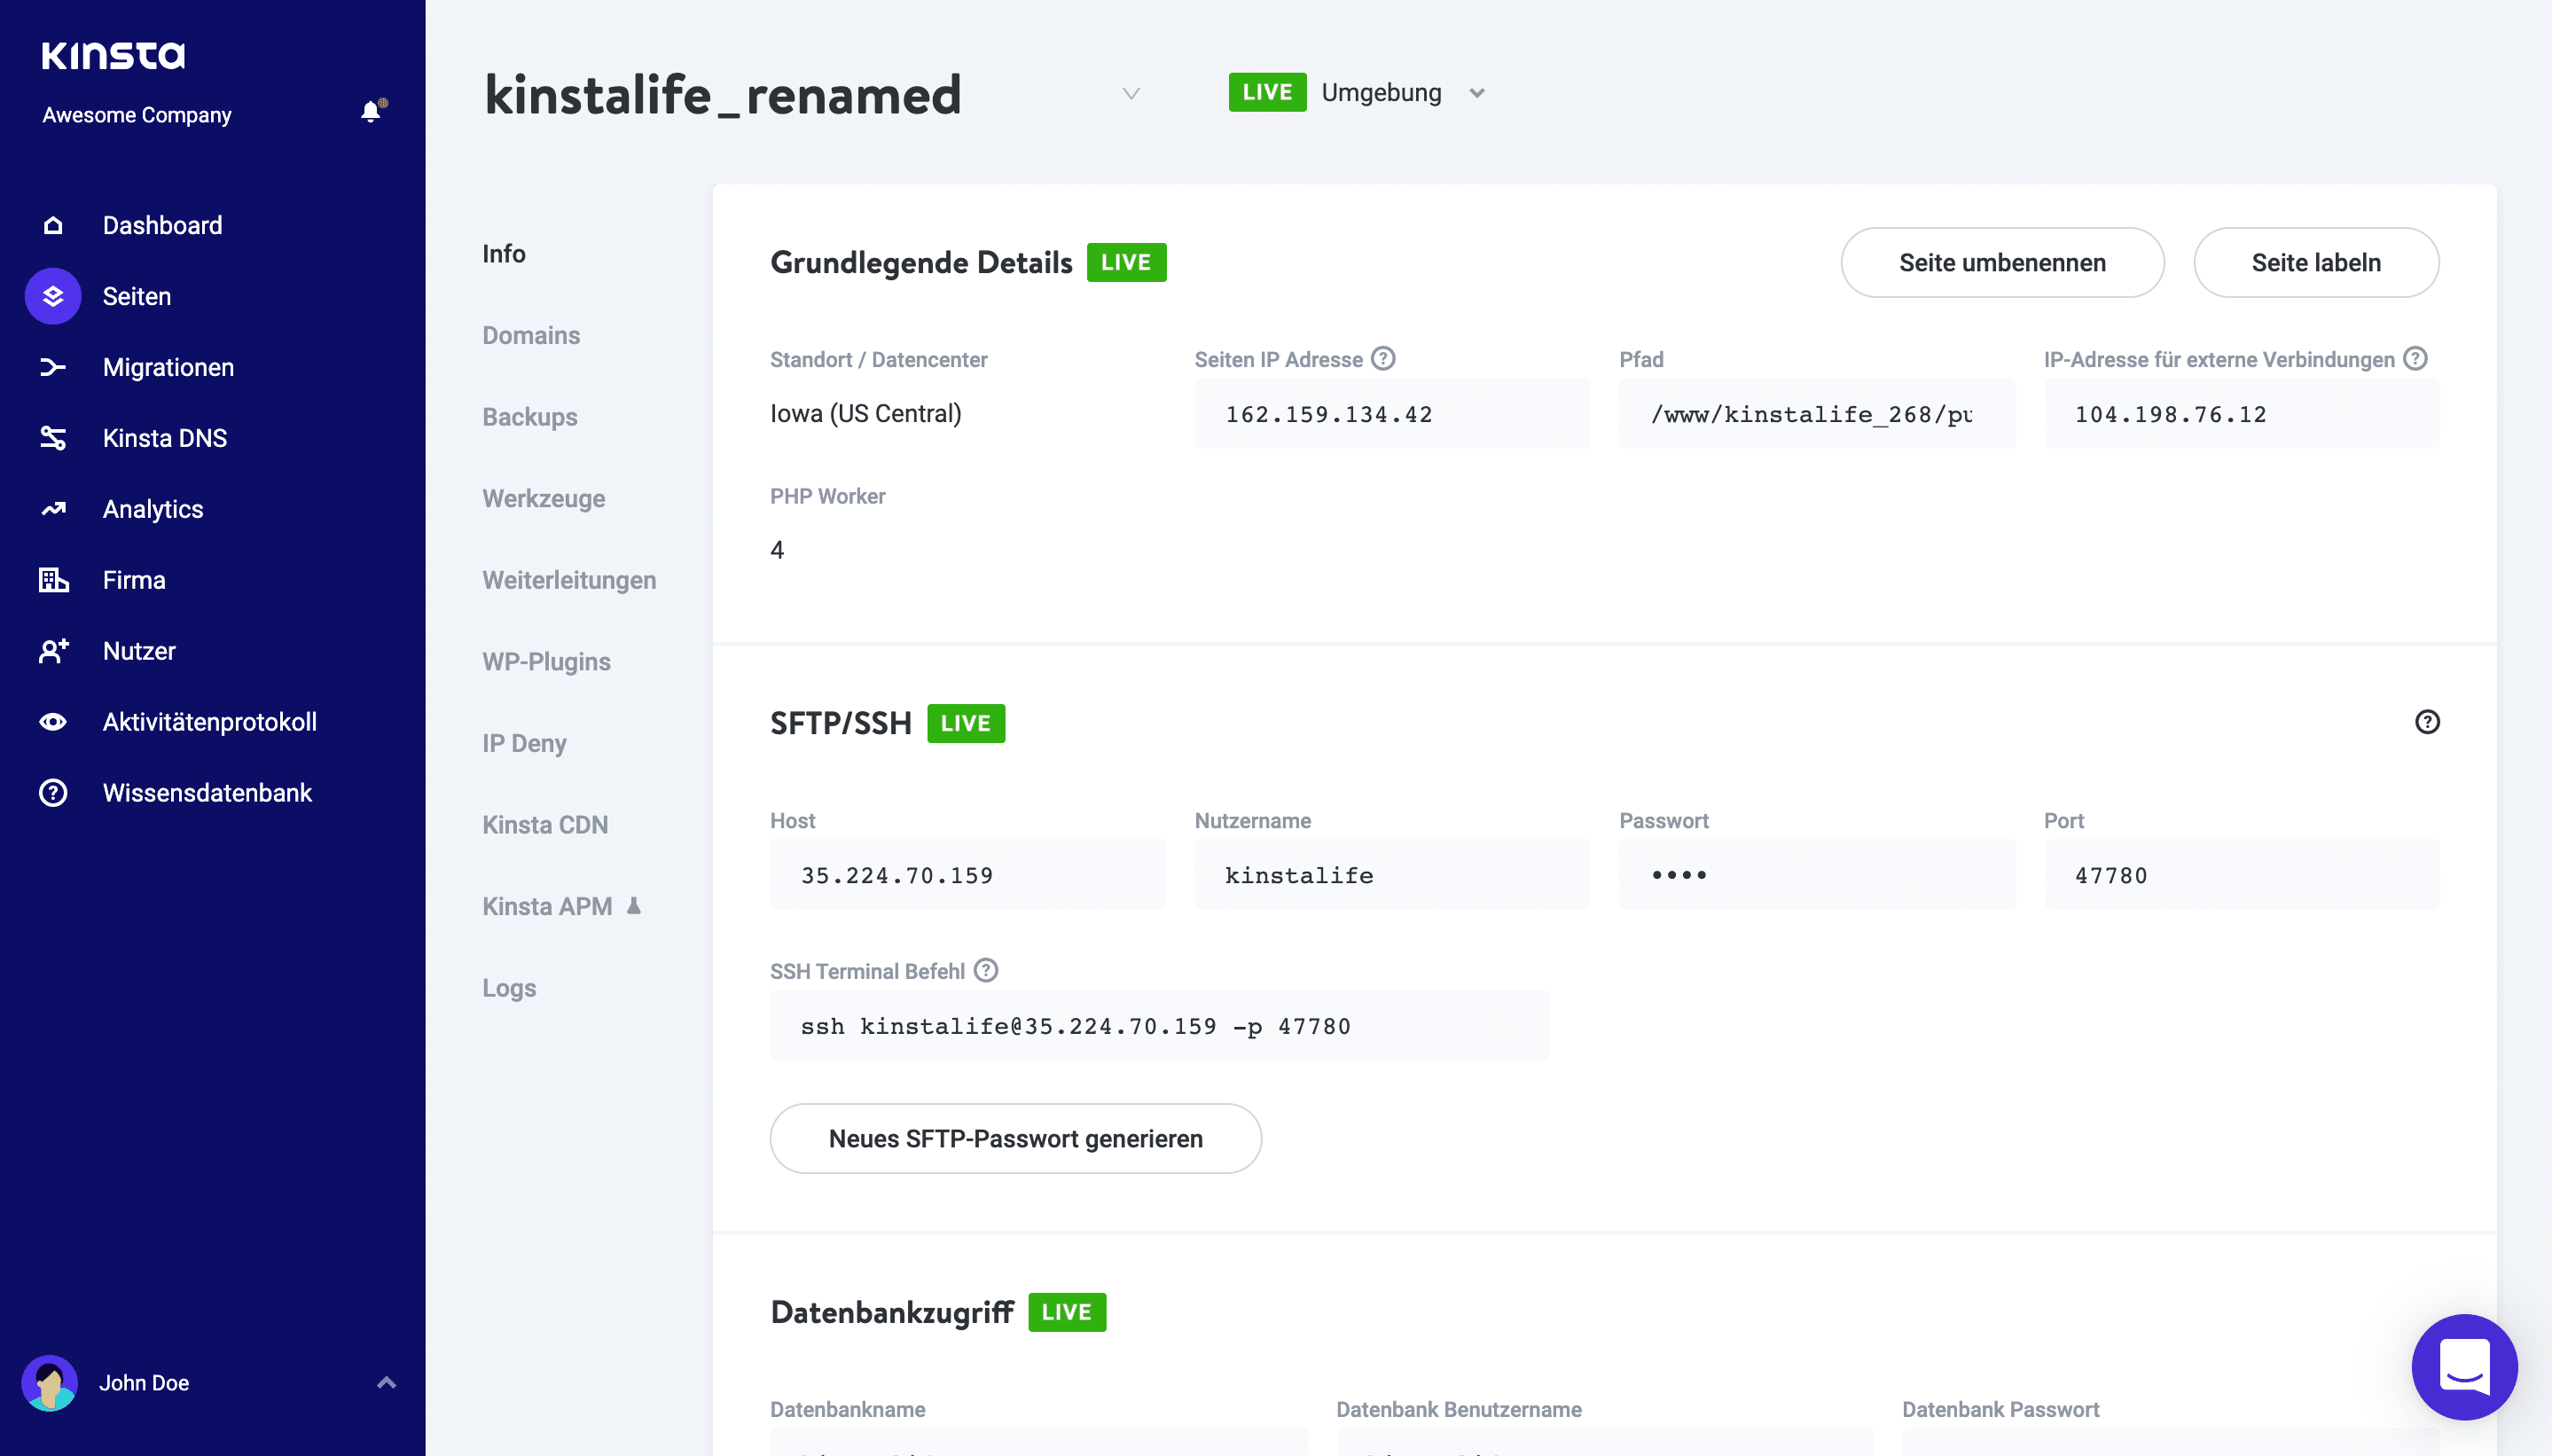Image resolution: width=2552 pixels, height=1456 pixels.
Task: Click the Grundlegende Details heading
Action: (x=921, y=262)
